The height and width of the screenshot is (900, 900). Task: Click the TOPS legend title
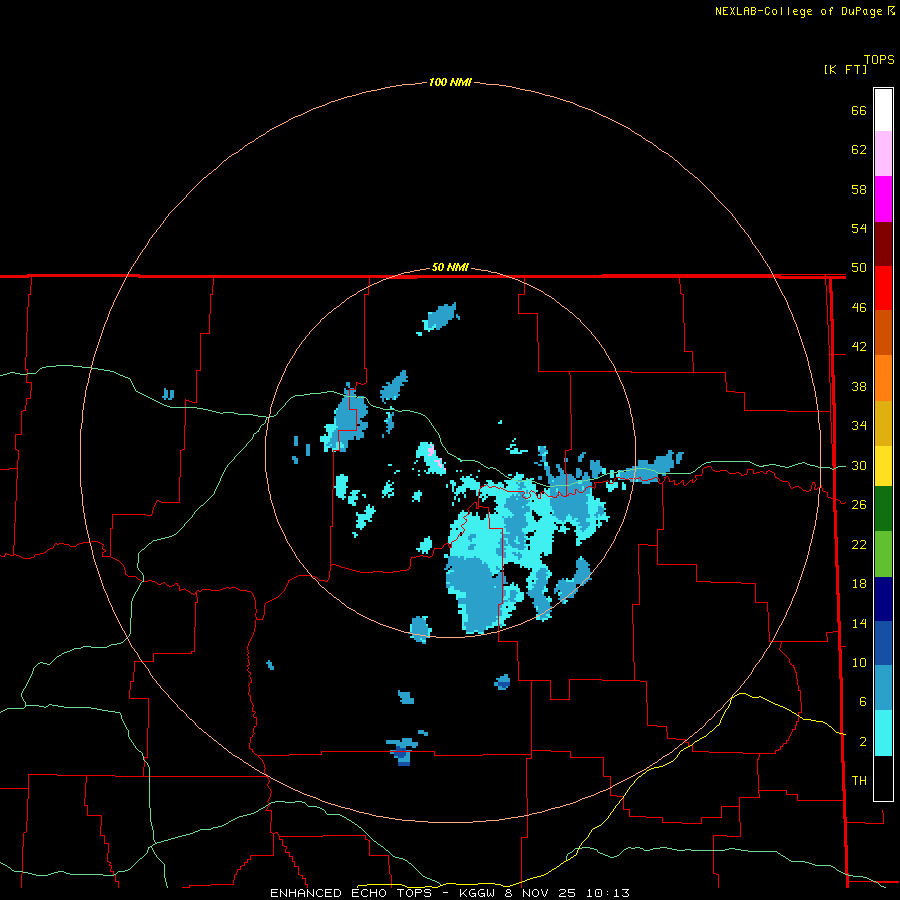(879, 59)
